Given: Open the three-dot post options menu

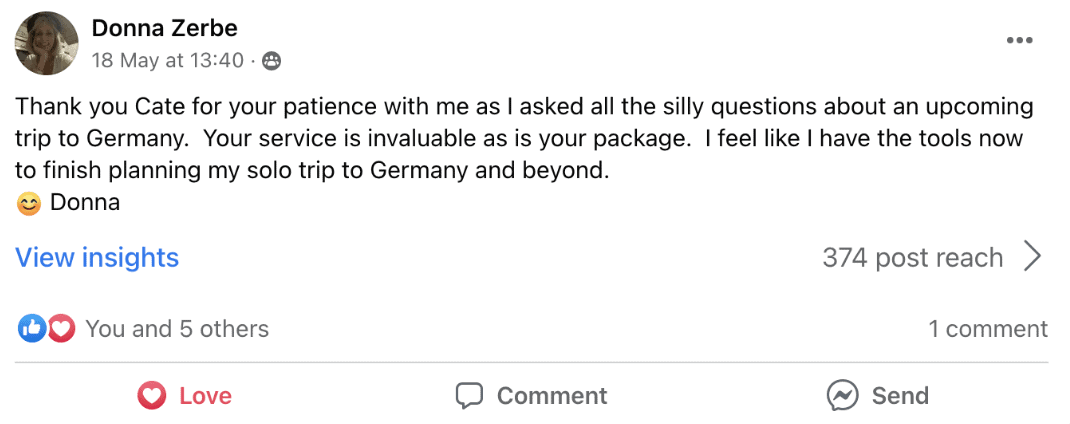Looking at the screenshot, I should 1019,41.
